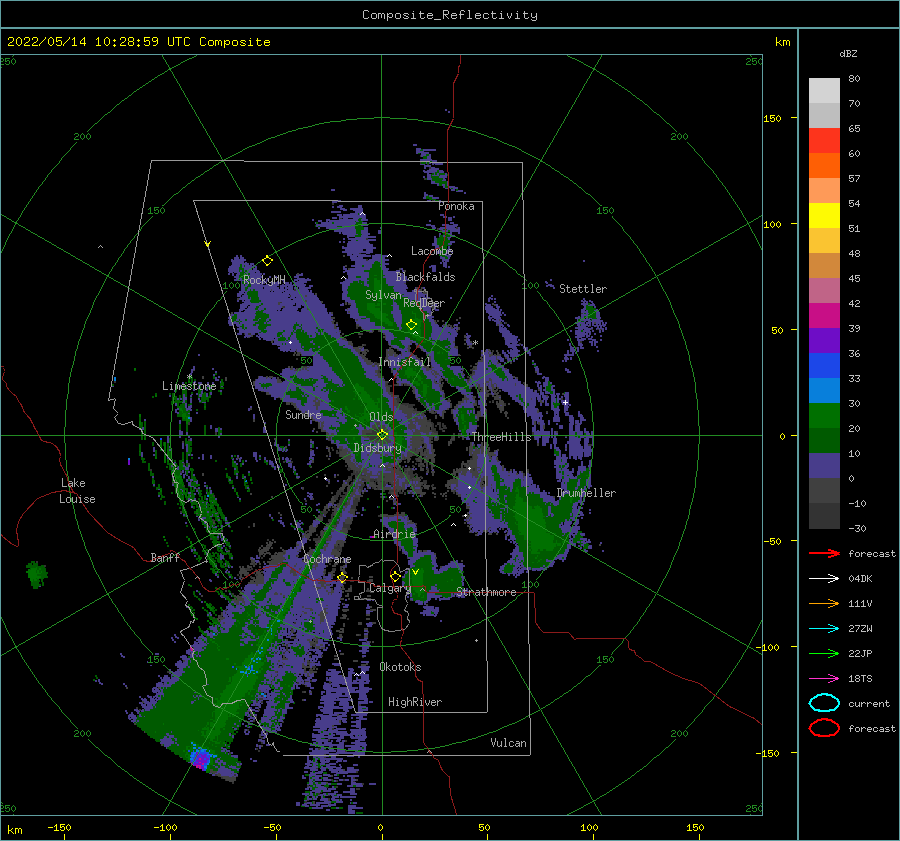
Task: Click the Stettler label
Action: [x=583, y=289]
